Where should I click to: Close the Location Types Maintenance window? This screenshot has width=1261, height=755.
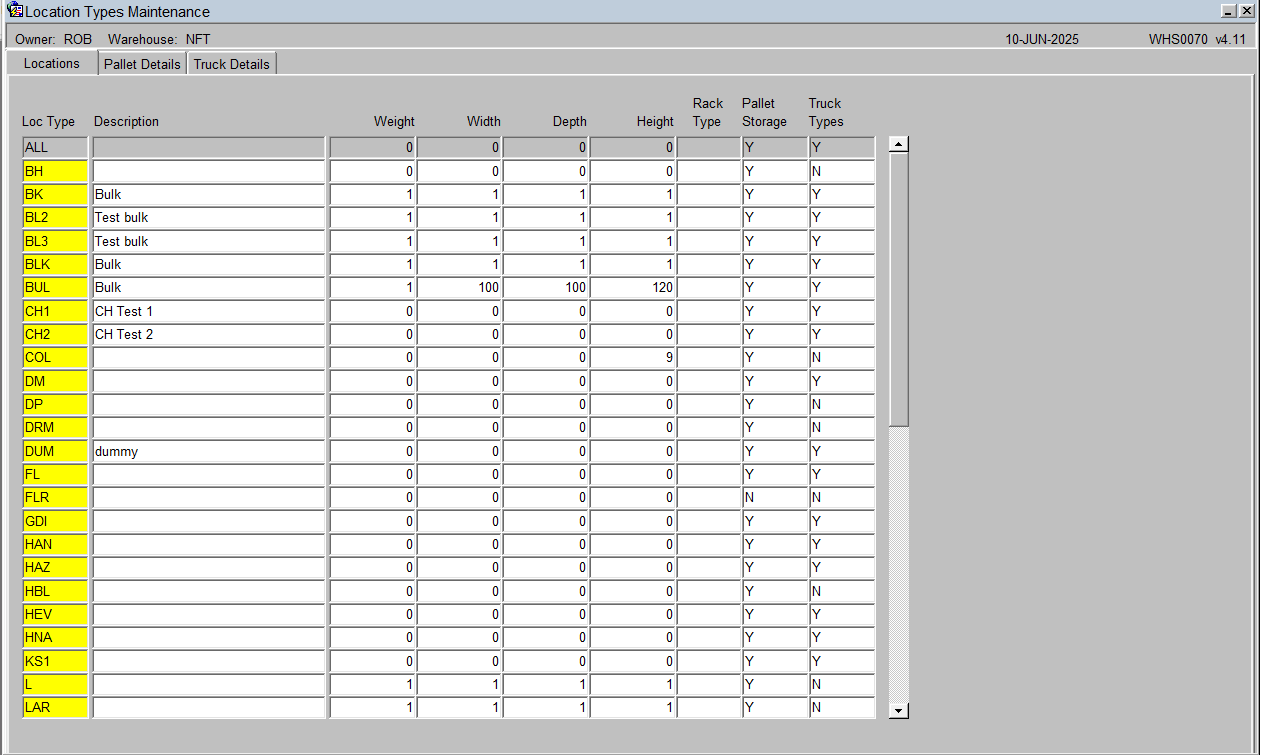pos(1246,11)
